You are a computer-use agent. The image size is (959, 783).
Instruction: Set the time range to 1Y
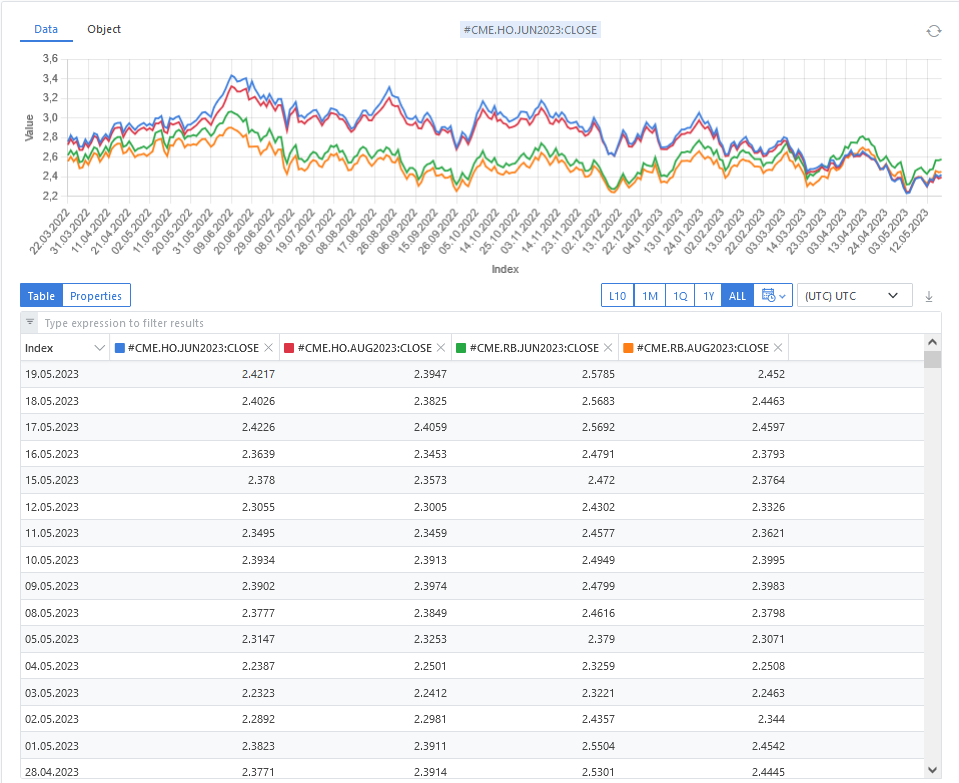(708, 296)
